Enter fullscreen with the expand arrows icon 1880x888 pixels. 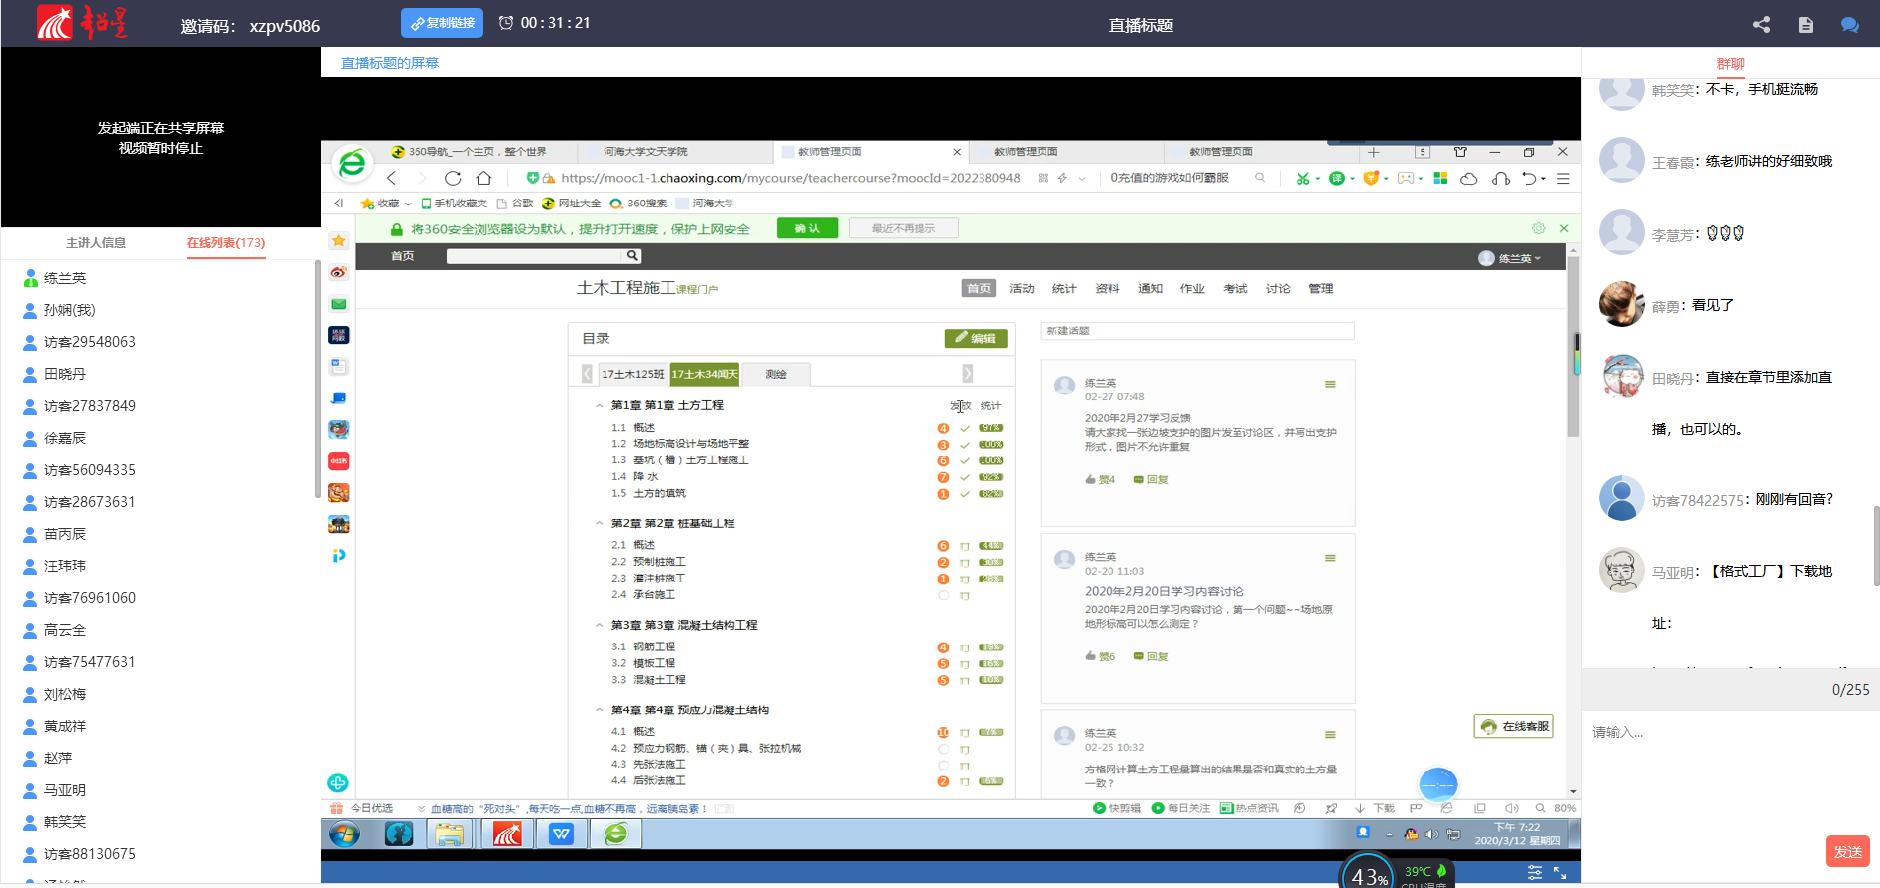point(1560,873)
